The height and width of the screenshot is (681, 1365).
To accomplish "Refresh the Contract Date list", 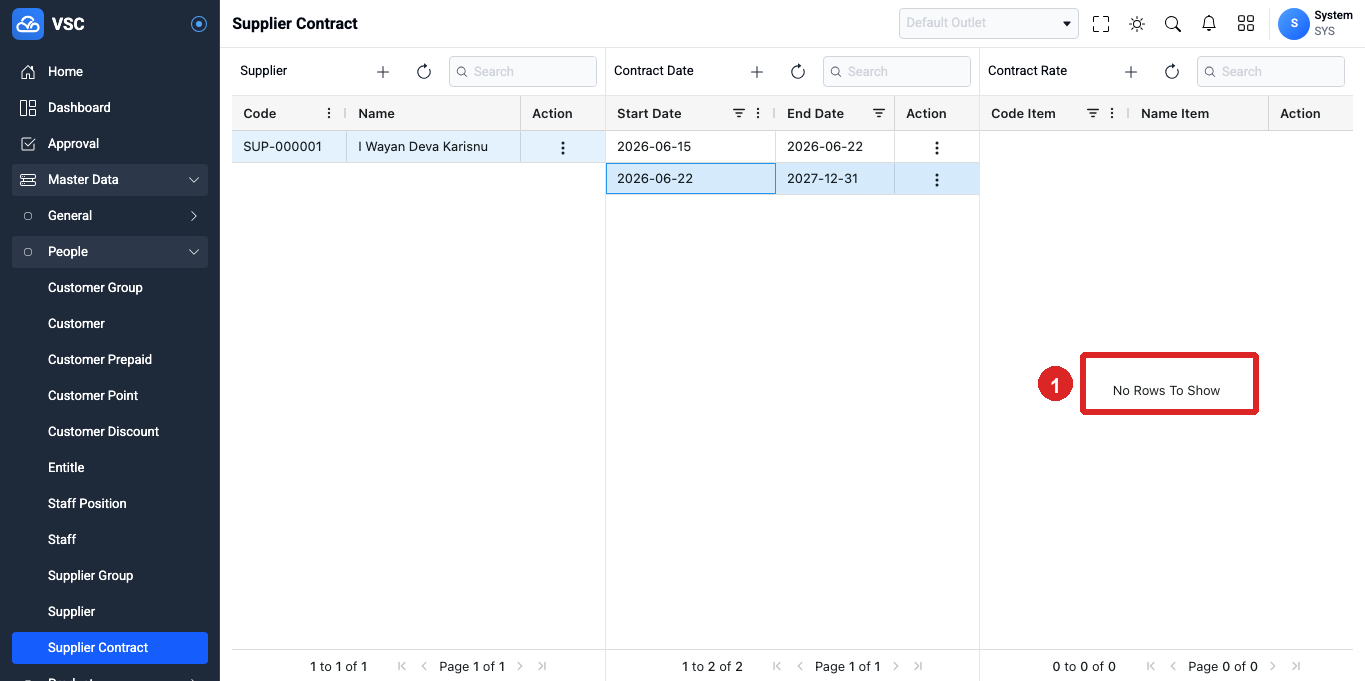I will 798,72.
